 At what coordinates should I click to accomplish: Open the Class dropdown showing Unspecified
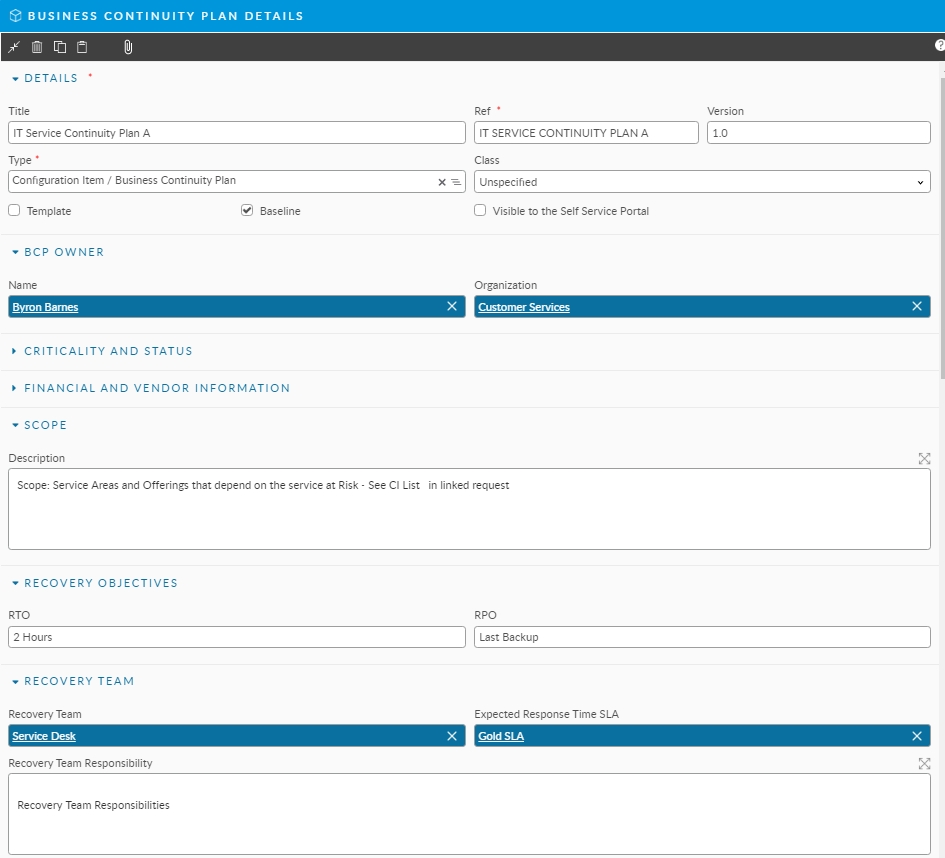(702, 182)
